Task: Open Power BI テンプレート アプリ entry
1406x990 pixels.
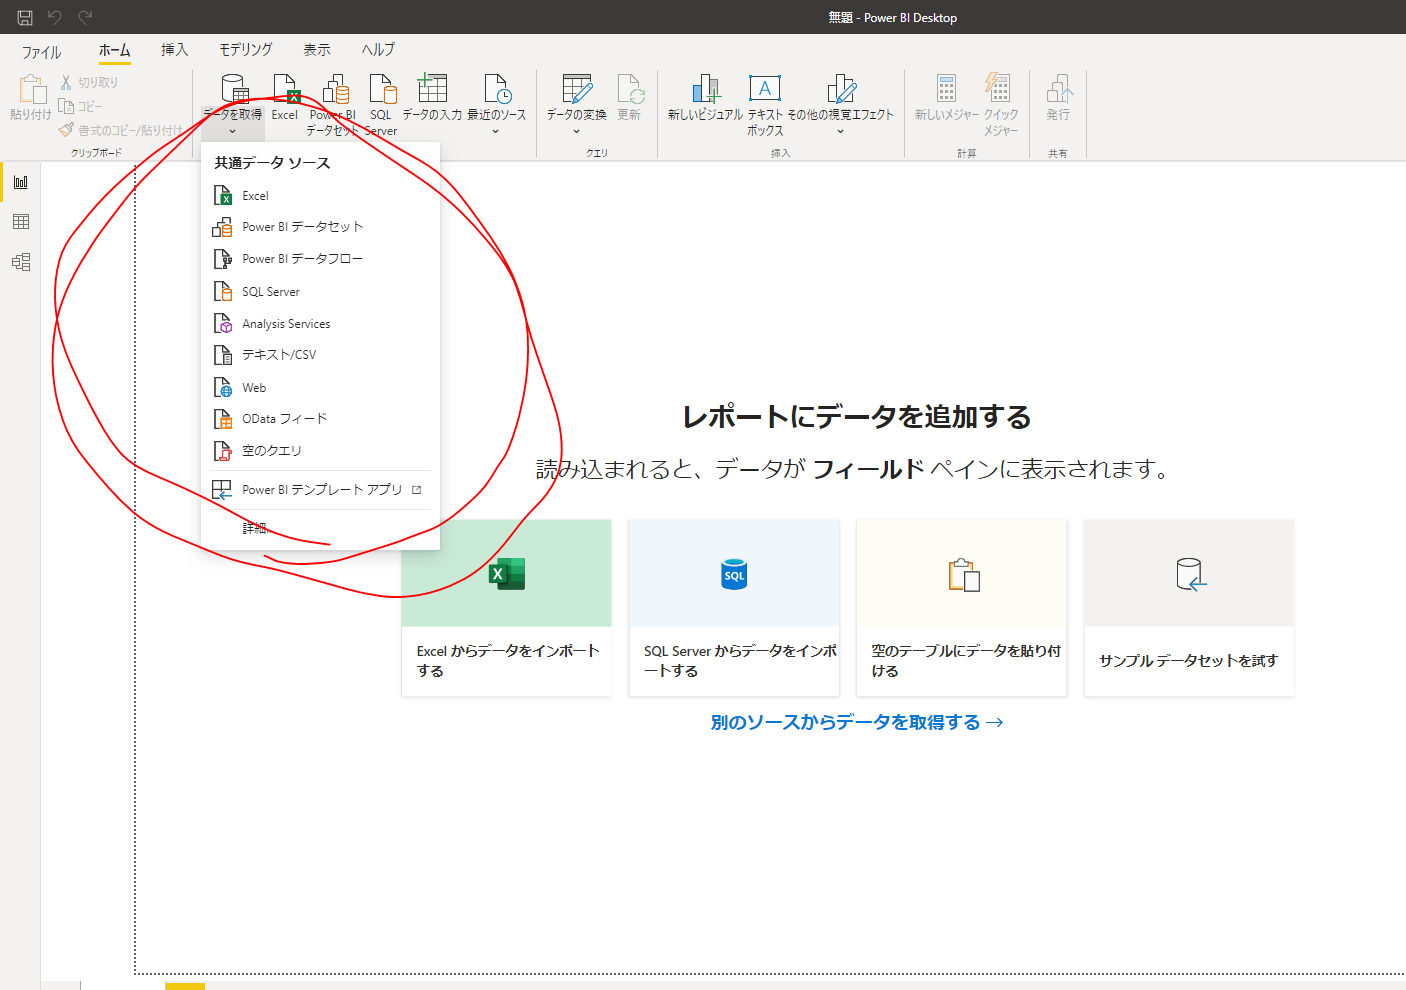Action: (x=320, y=490)
